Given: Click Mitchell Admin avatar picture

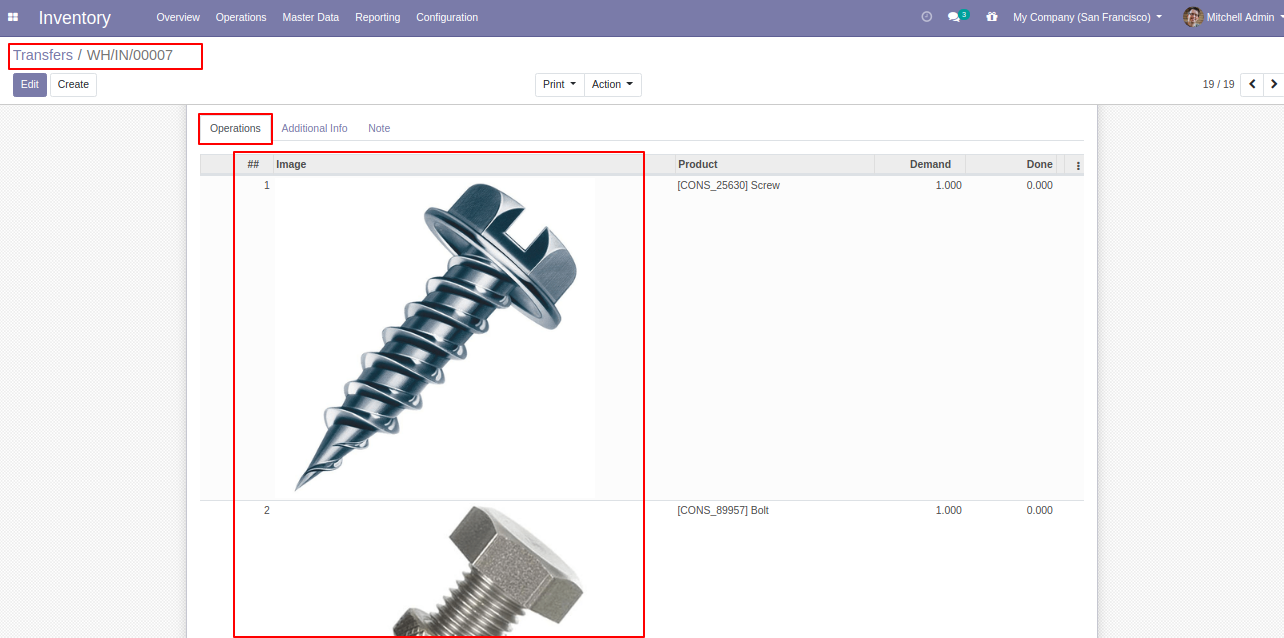Looking at the screenshot, I should point(1192,17).
